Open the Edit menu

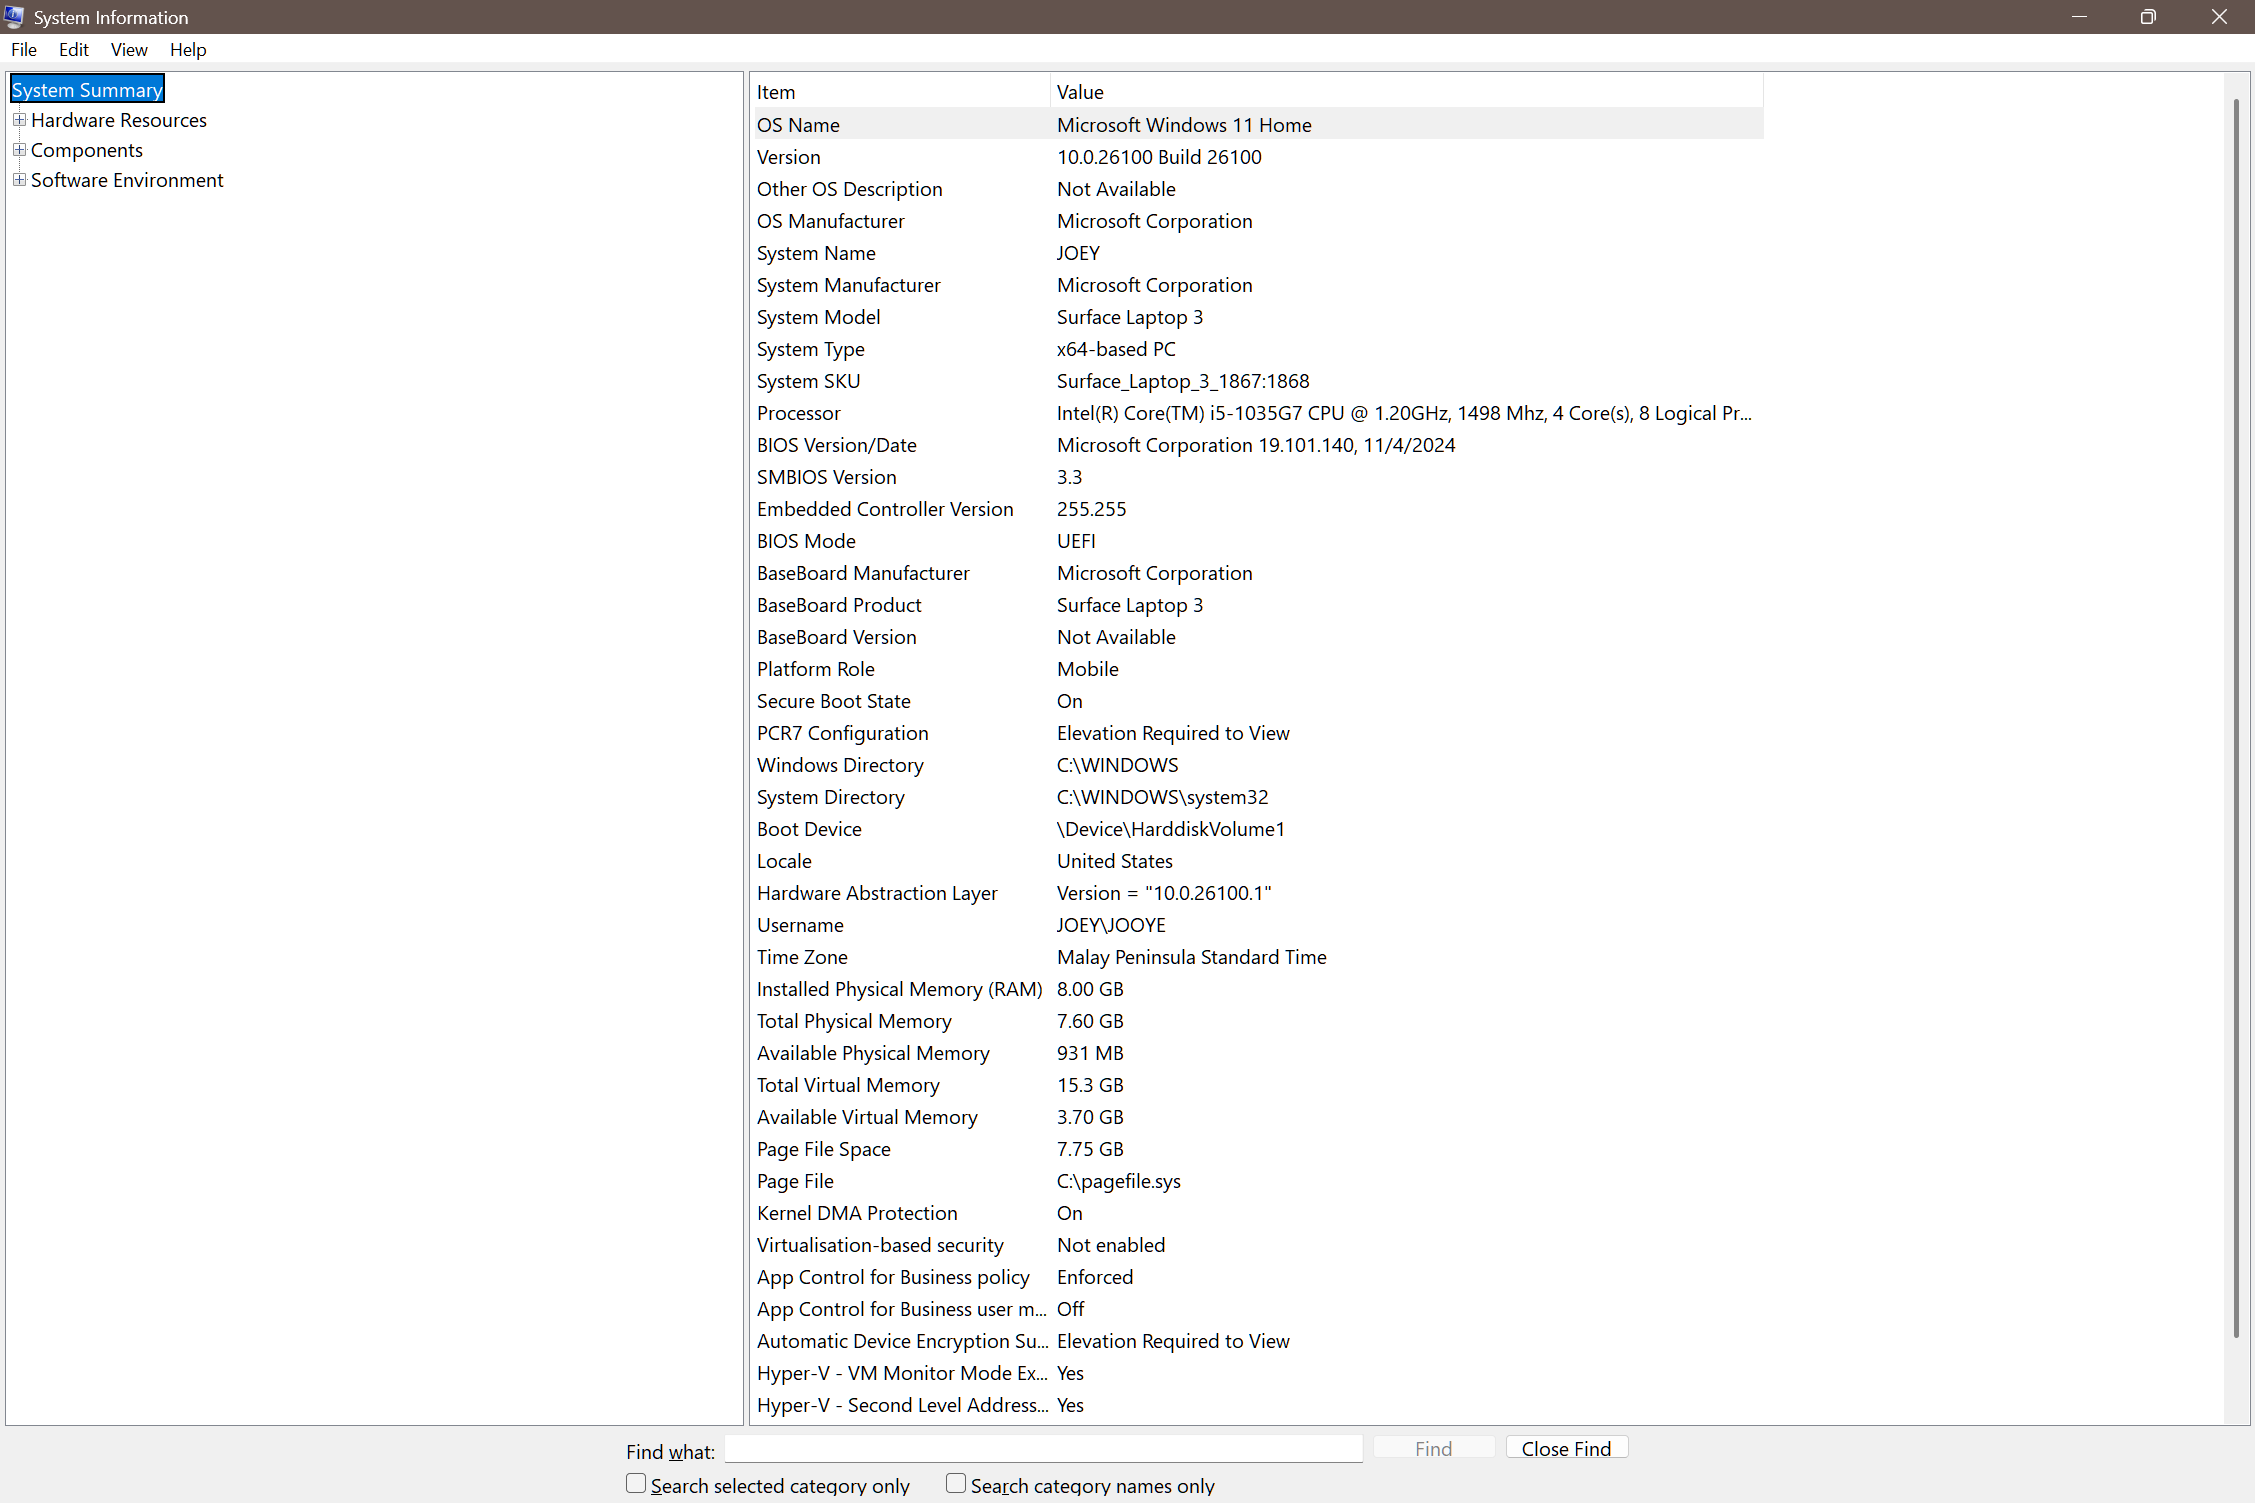74,50
